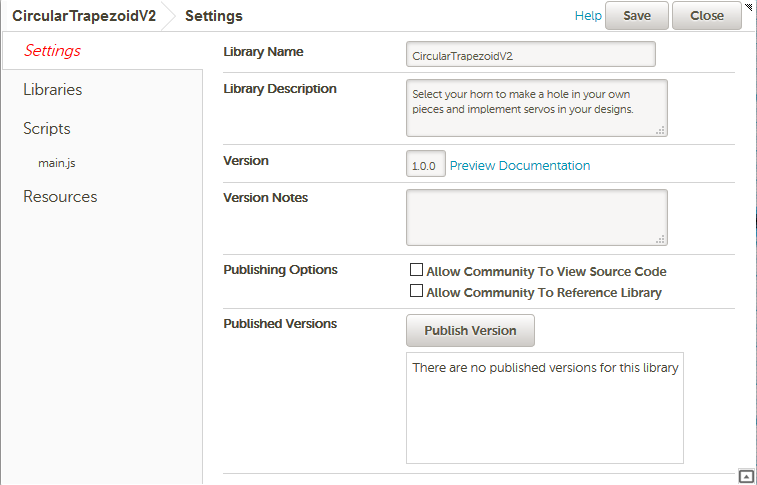
Task: Click the resize grip on Library Description box
Action: point(660,130)
